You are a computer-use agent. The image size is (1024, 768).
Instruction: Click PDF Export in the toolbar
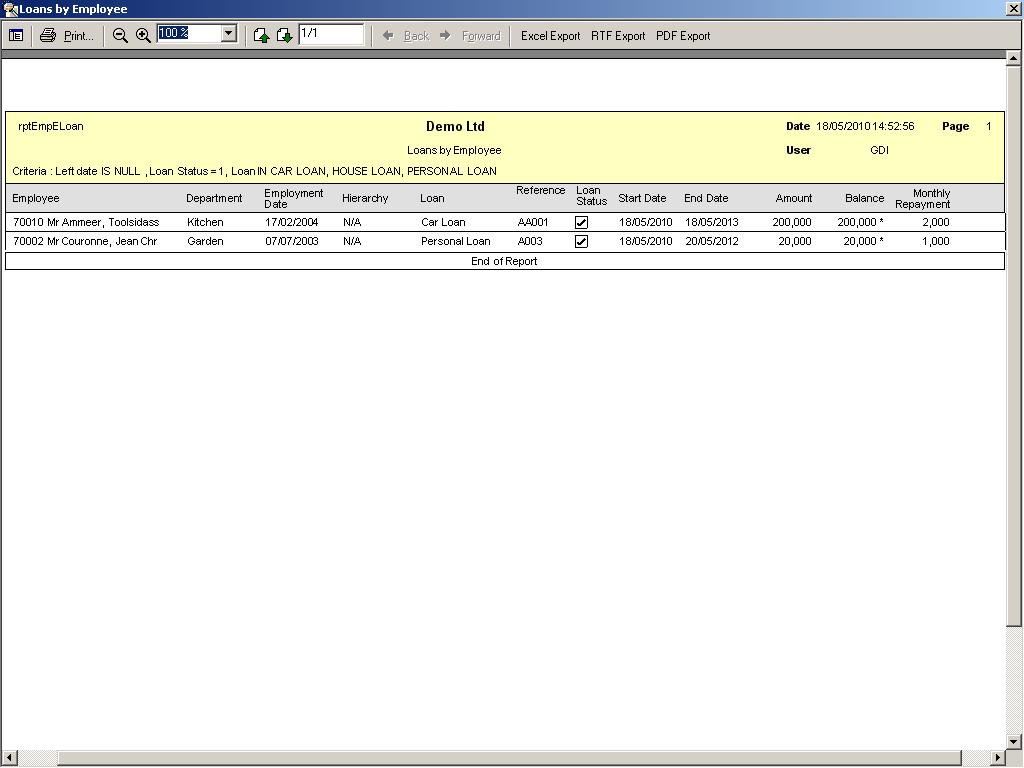(x=683, y=35)
